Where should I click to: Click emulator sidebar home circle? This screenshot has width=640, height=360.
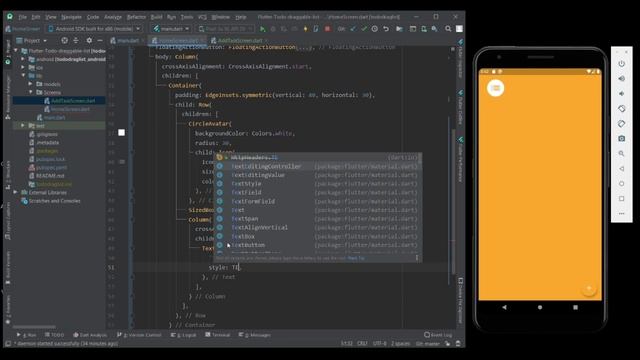click(x=622, y=184)
